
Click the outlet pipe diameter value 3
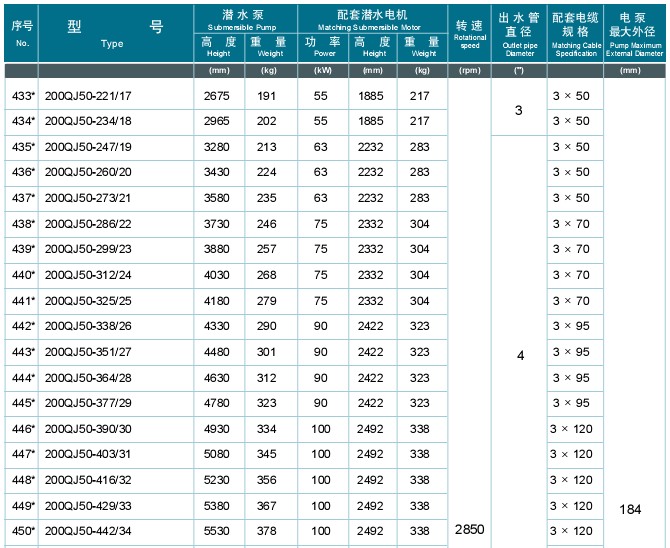(x=518, y=109)
